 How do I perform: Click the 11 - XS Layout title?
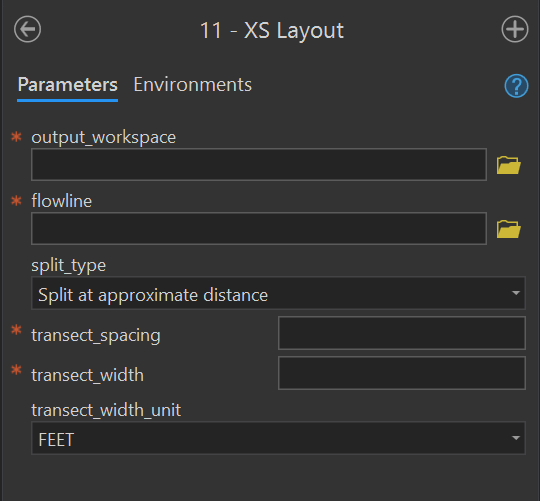272,30
